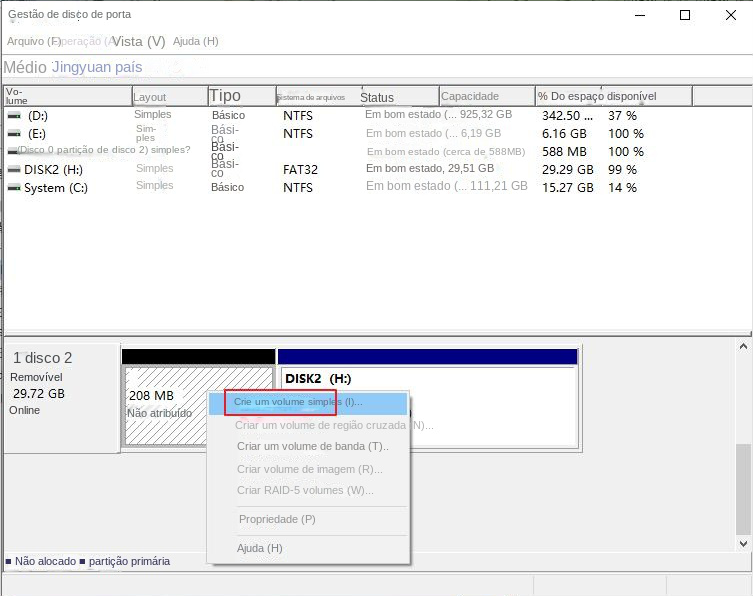The height and width of the screenshot is (596, 753).
Task: Select the DISK2 (H:) drive icon in list
Action: [14, 170]
